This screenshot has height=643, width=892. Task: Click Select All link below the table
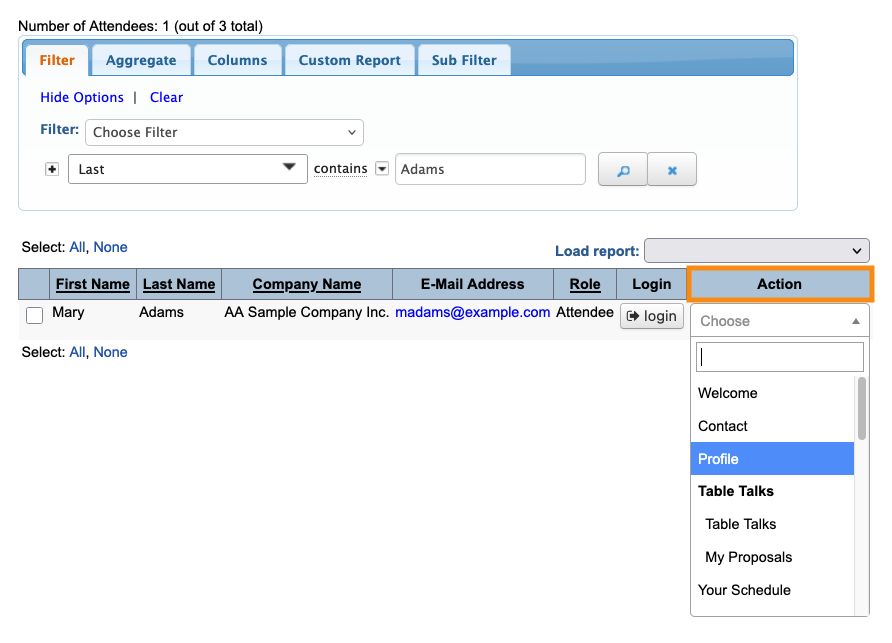(77, 352)
